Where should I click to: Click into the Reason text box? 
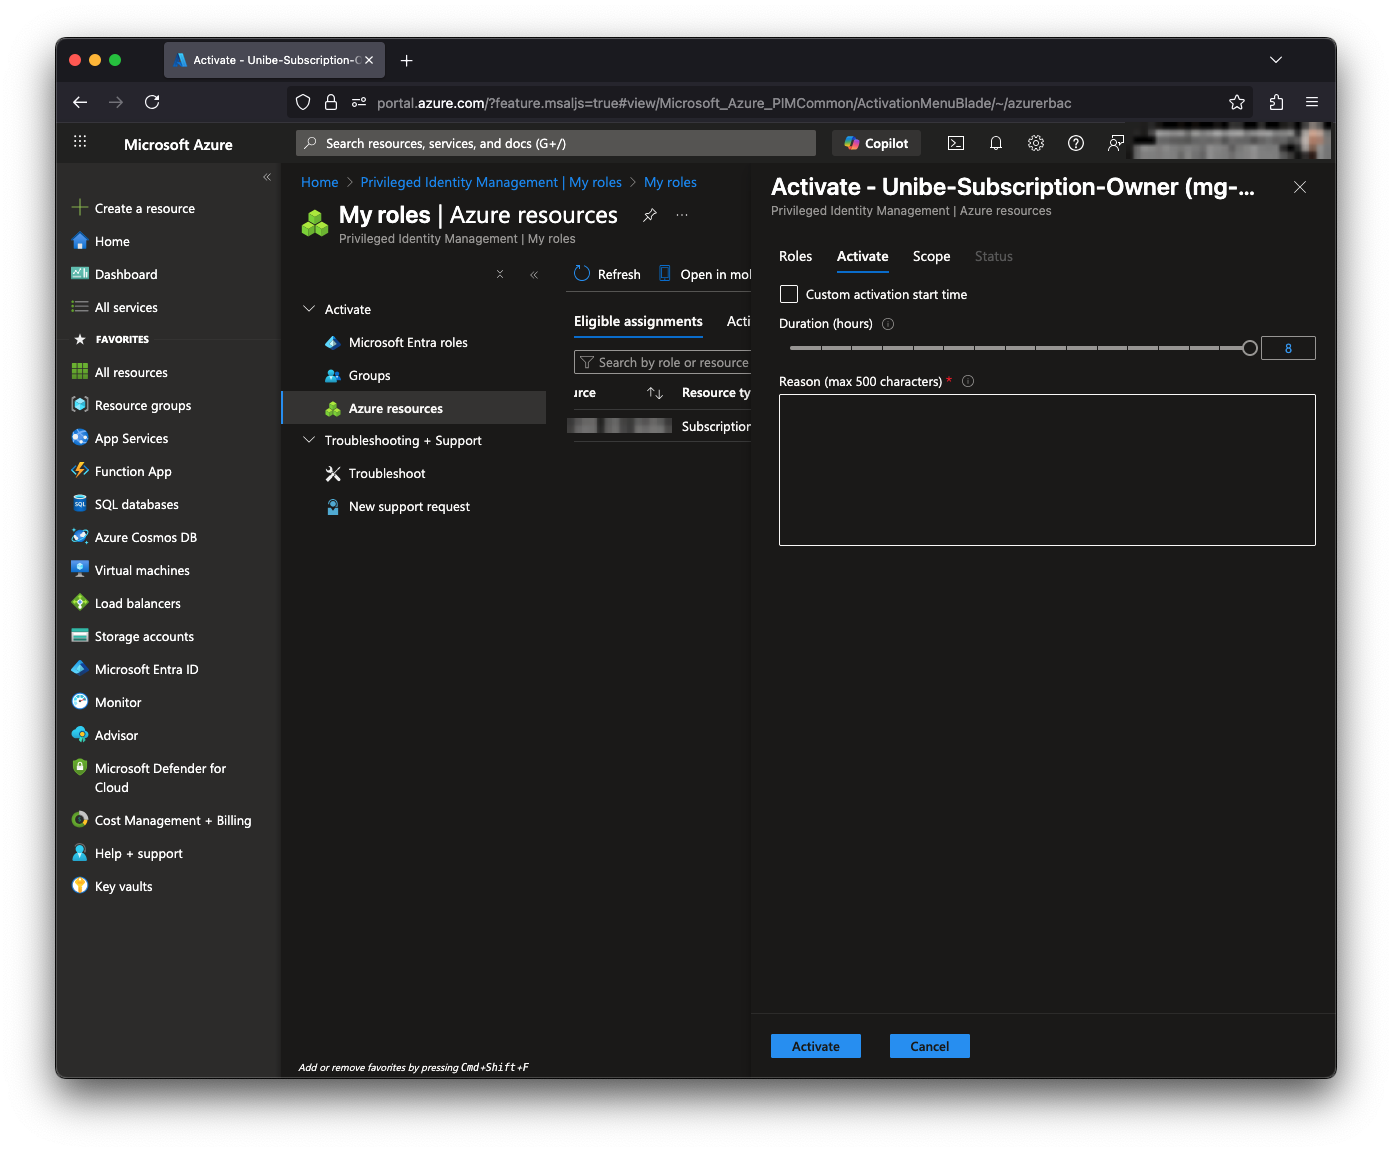tap(1046, 470)
